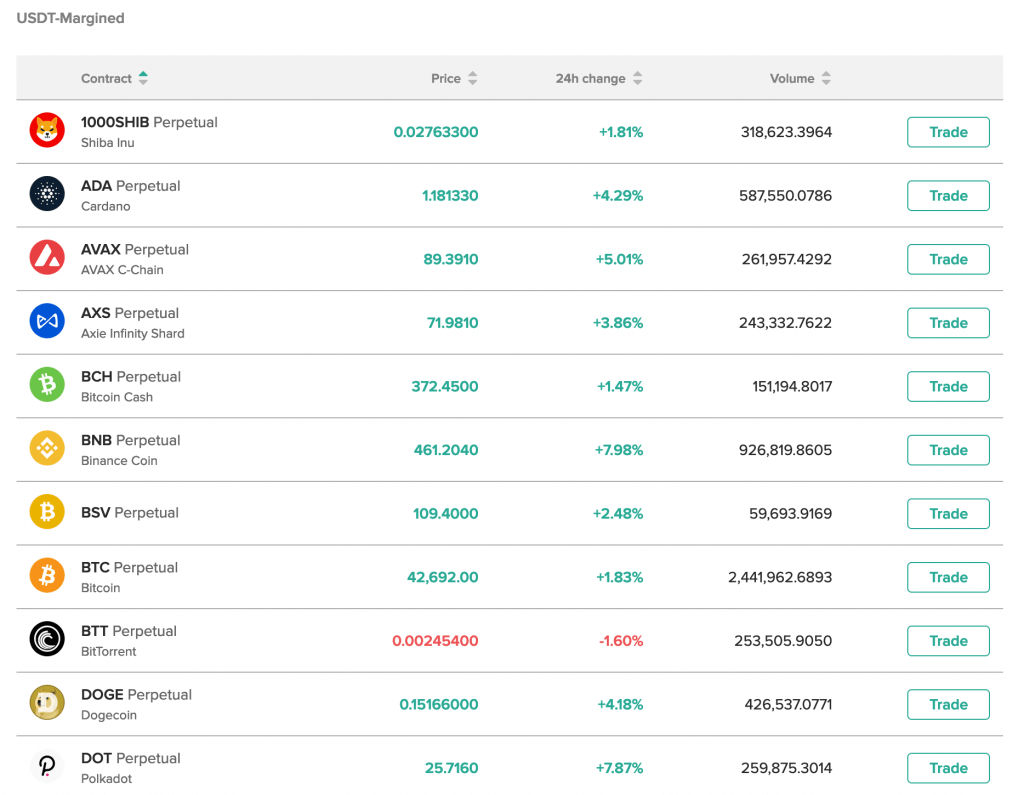The image size is (1024, 795).
Task: Open 1000SHIB Perpetual contract name
Action: click(149, 122)
